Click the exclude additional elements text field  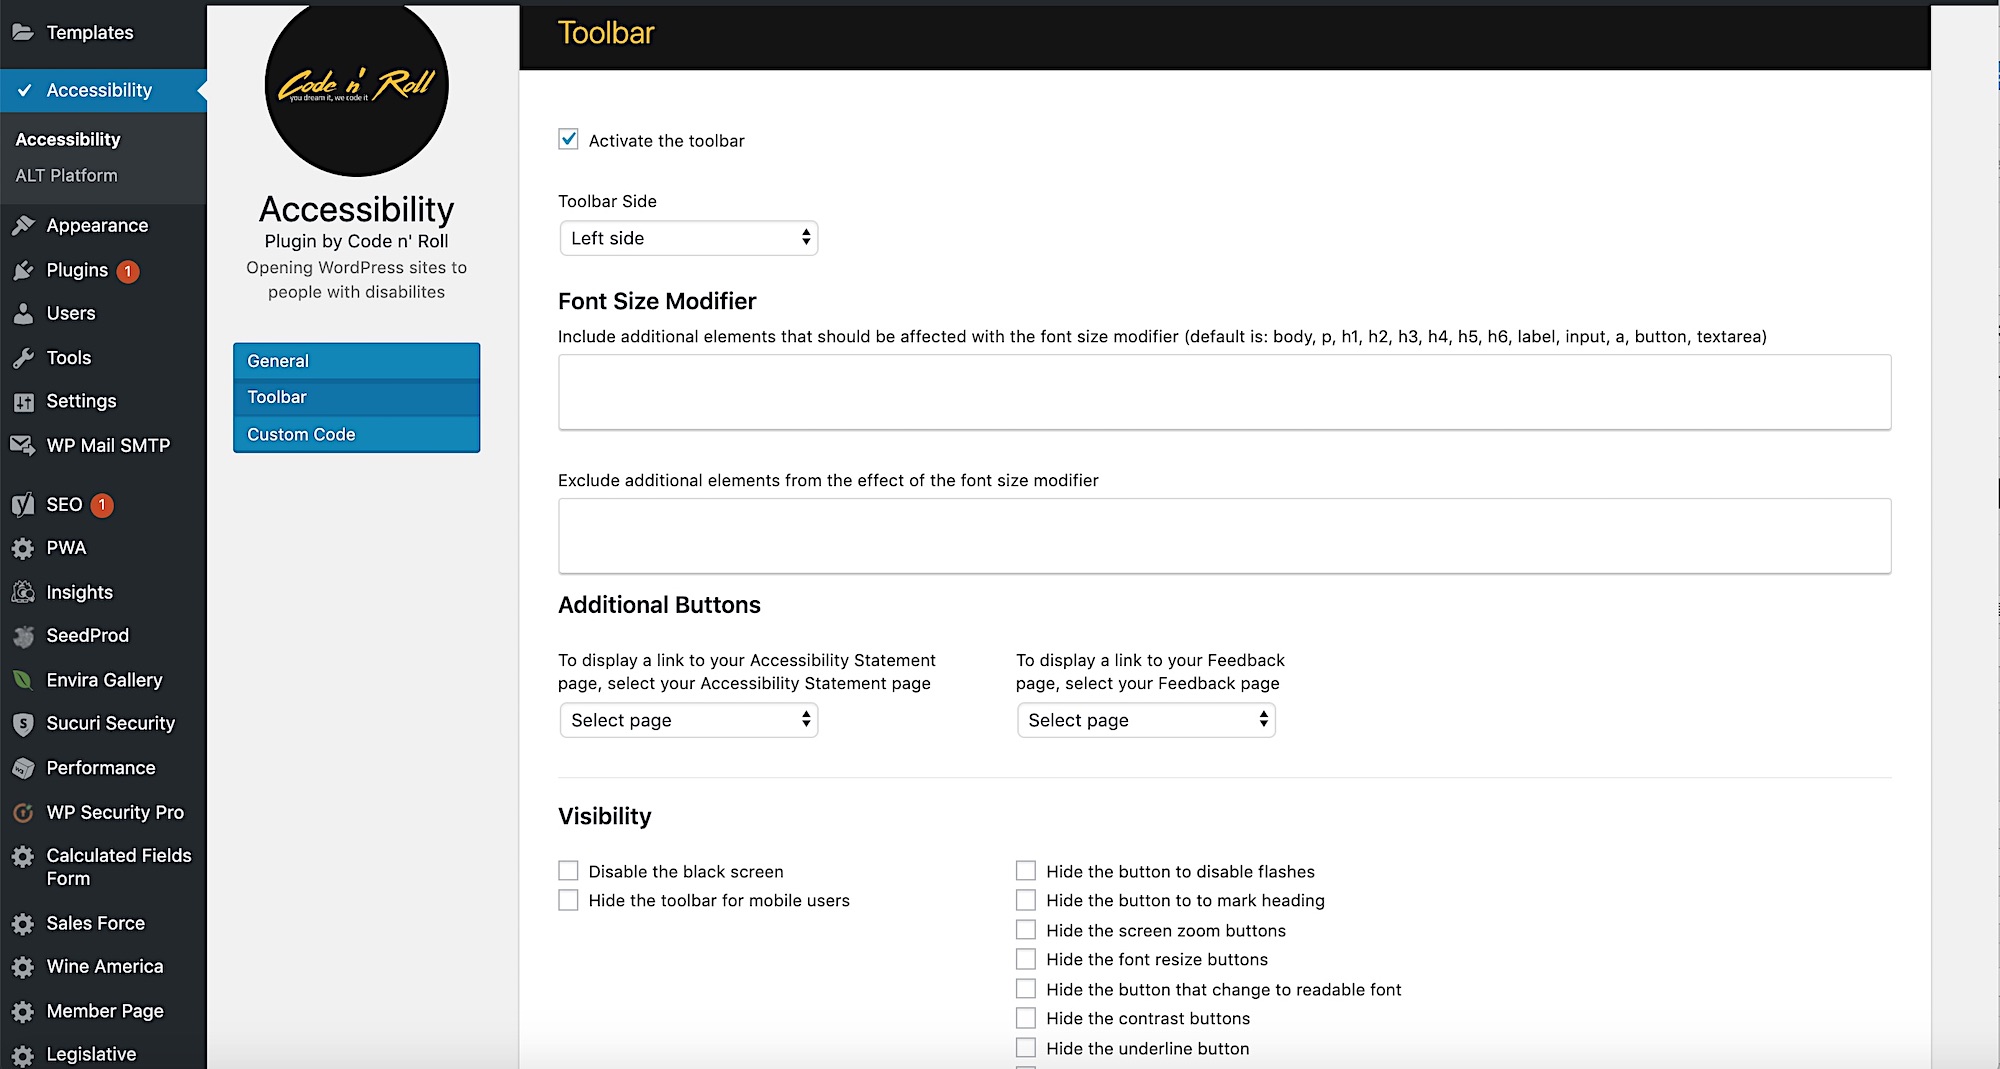(x=1224, y=536)
